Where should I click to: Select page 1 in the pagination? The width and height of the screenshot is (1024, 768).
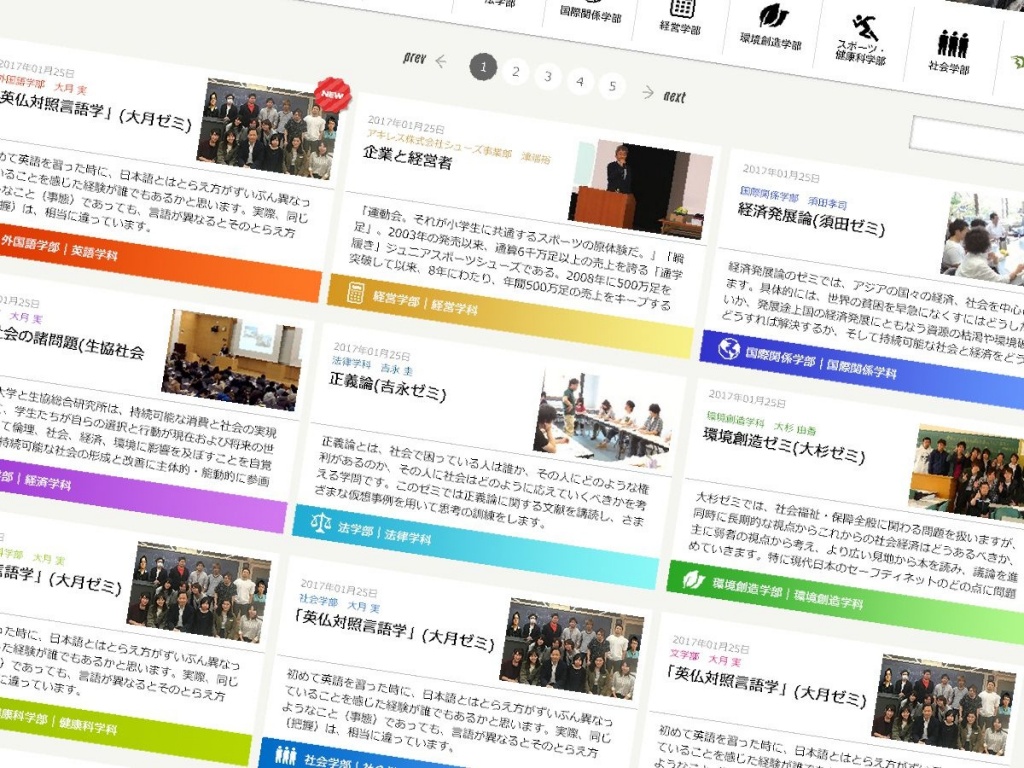pyautogui.click(x=483, y=67)
